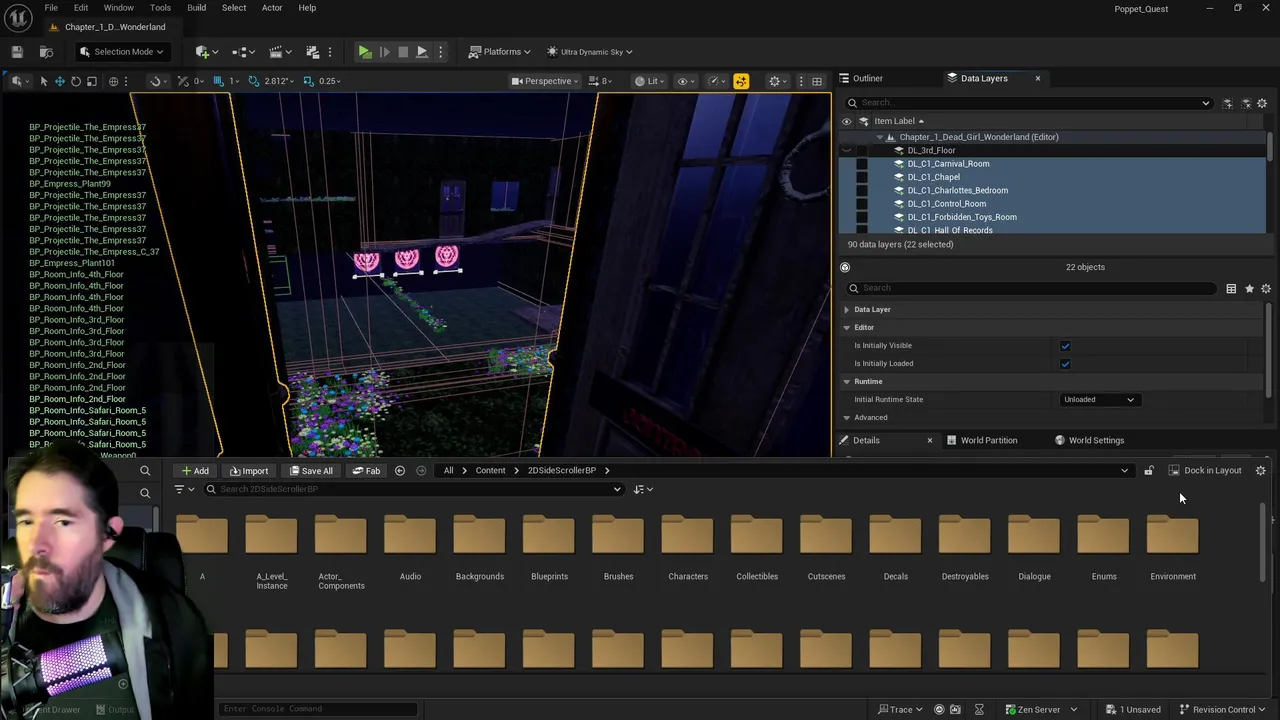The width and height of the screenshot is (1280, 720).
Task: Toggle the Is Initially Visible checkbox
Action: 1065,346
